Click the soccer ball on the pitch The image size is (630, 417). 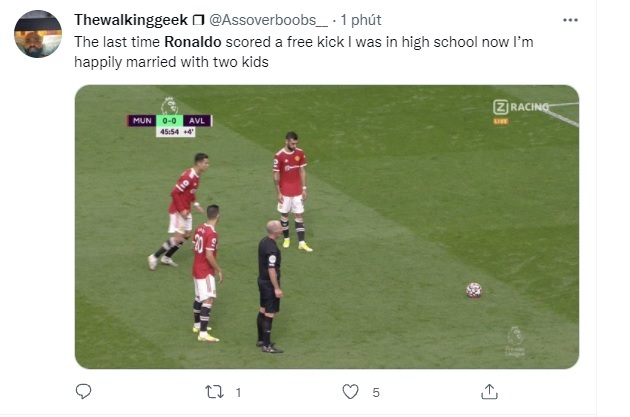474,290
